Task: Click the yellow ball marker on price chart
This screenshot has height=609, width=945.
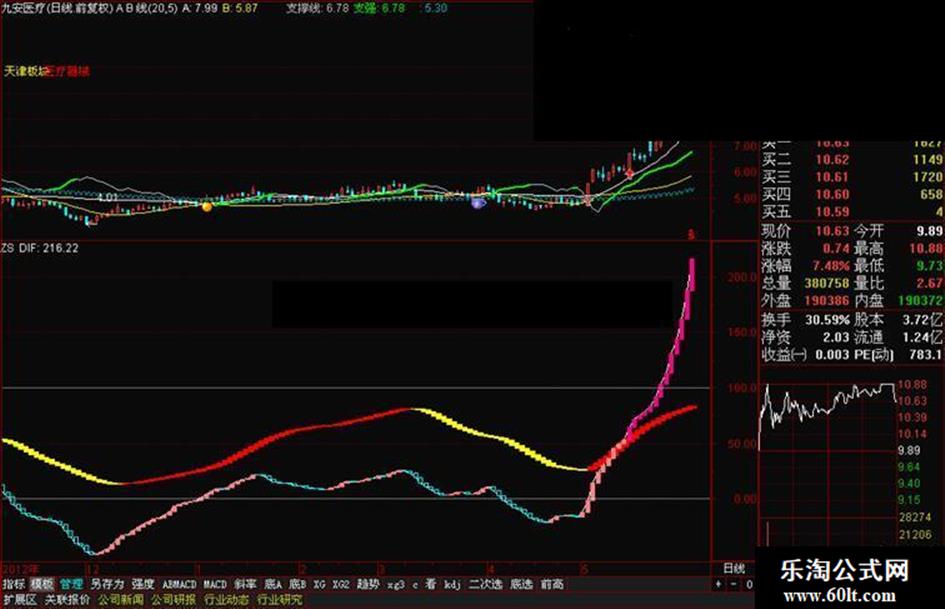Action: 207,207
